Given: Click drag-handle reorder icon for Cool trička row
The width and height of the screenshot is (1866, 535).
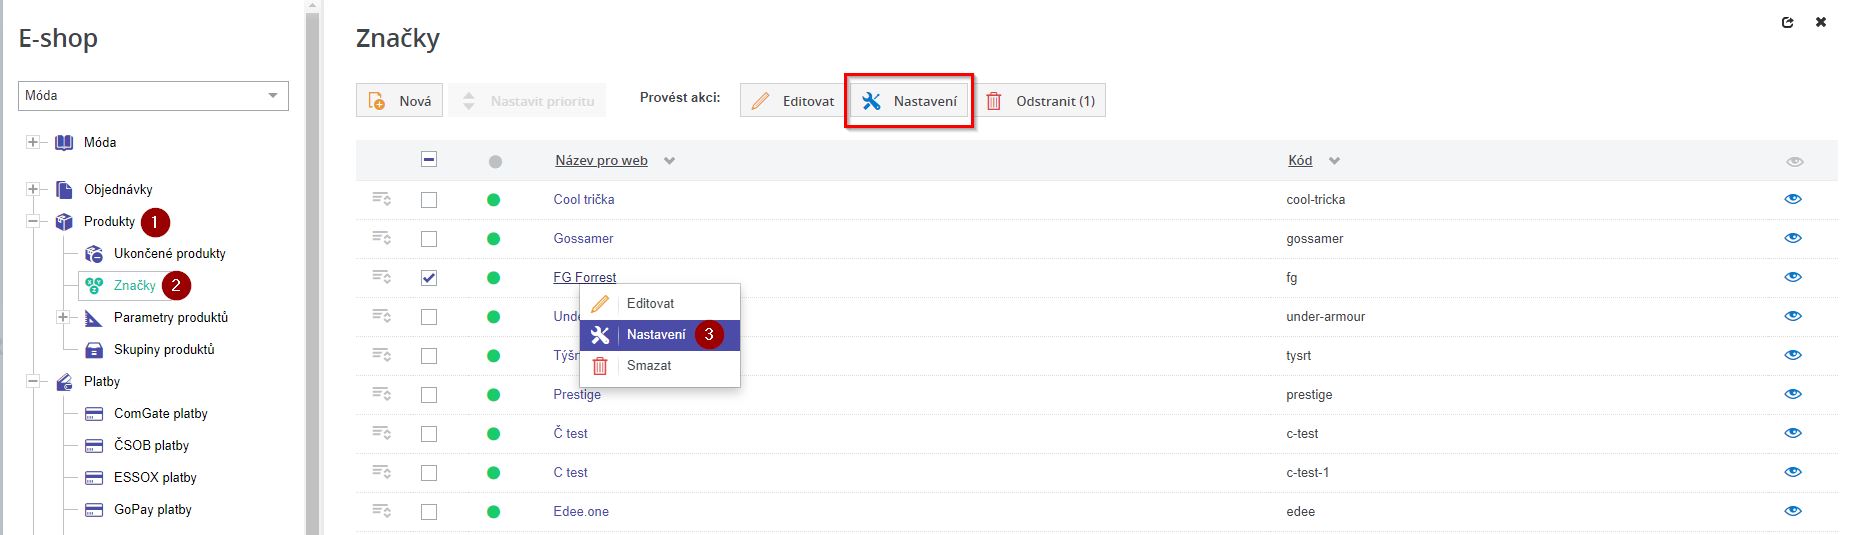Looking at the screenshot, I should tap(381, 199).
